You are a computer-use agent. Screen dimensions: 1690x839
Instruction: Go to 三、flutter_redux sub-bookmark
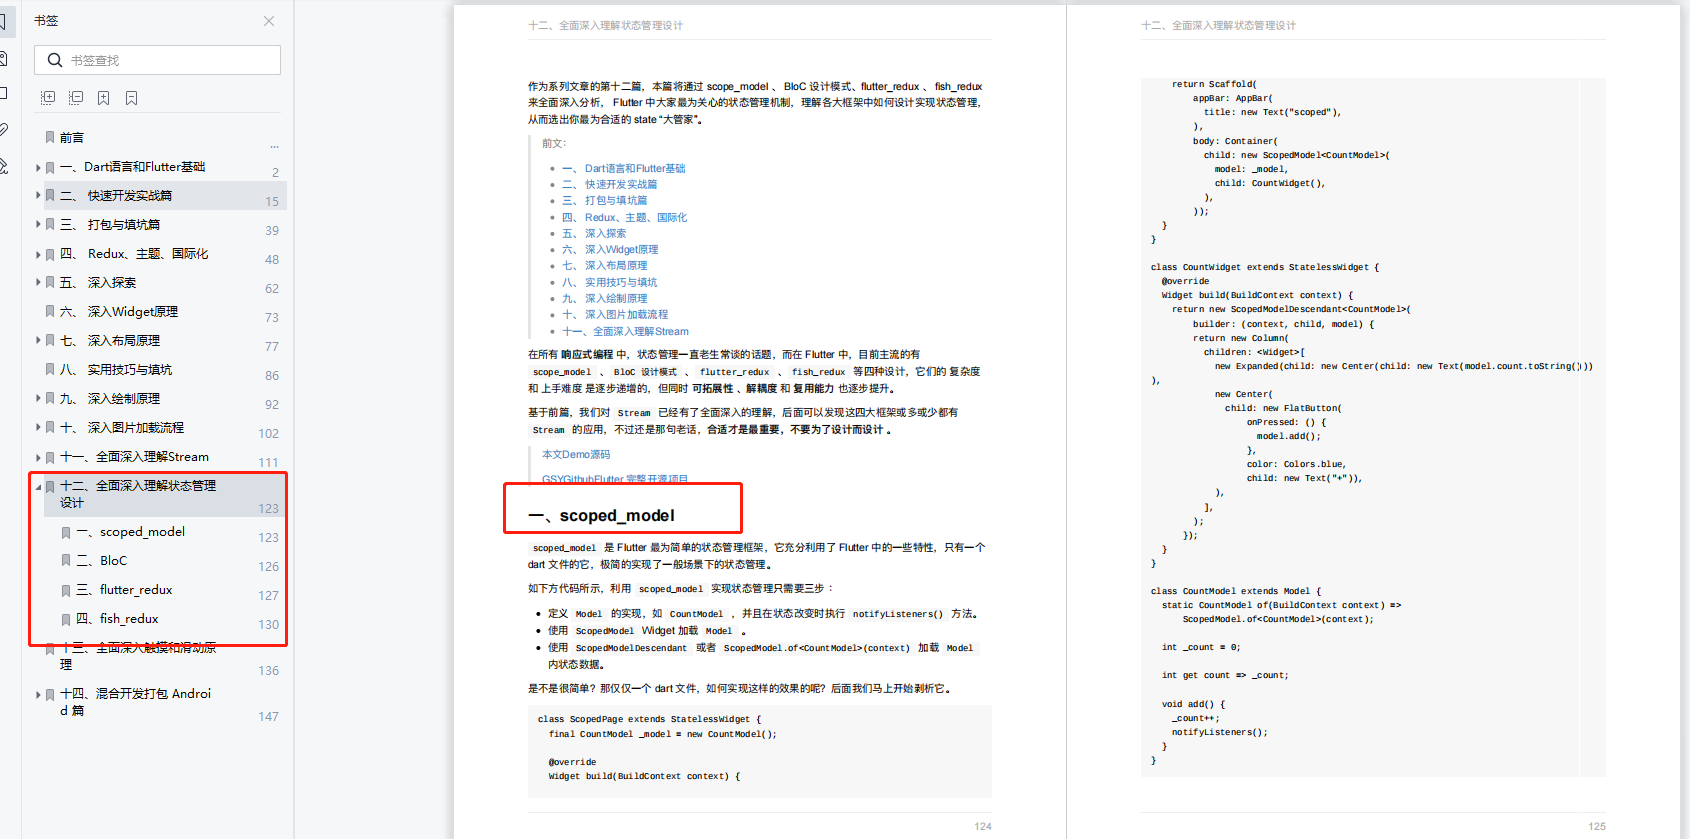tap(124, 590)
